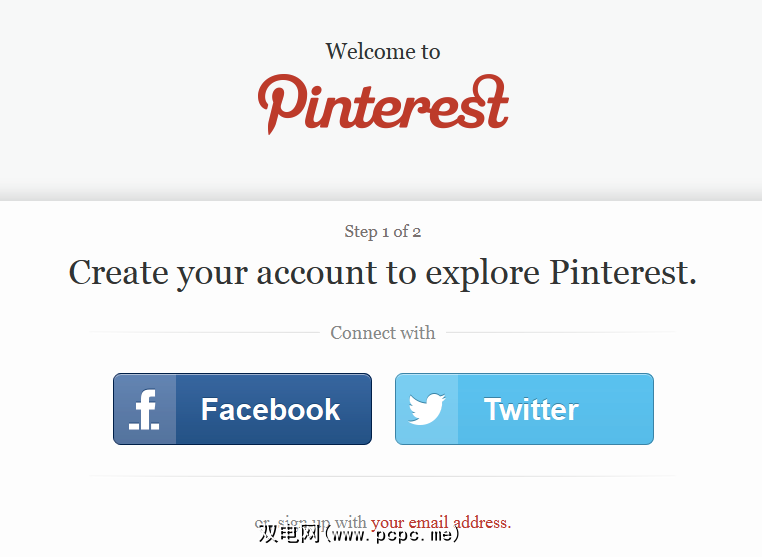Image resolution: width=762 pixels, height=557 pixels.
Task: Connect using the Facebook button label
Action: point(271,409)
